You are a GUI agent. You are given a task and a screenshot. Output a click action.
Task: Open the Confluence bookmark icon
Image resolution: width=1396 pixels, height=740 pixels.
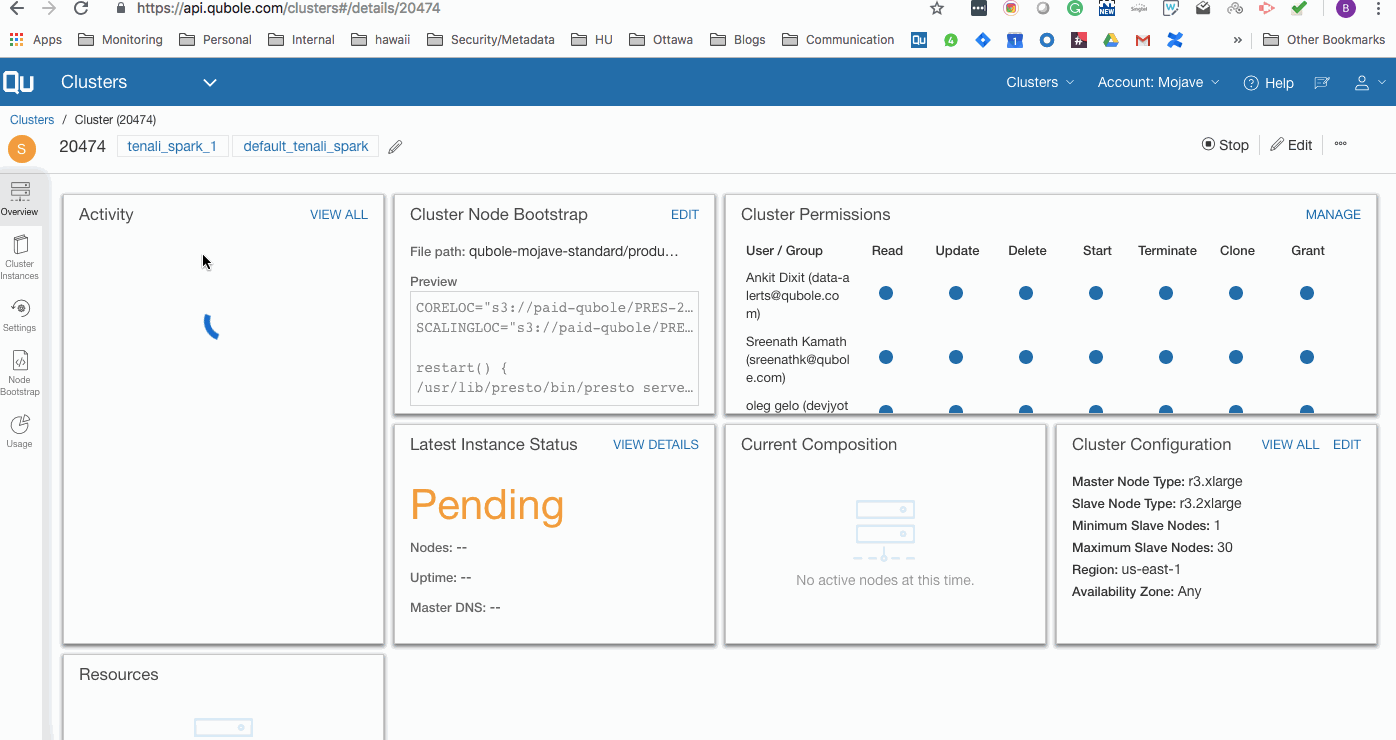[1175, 40]
